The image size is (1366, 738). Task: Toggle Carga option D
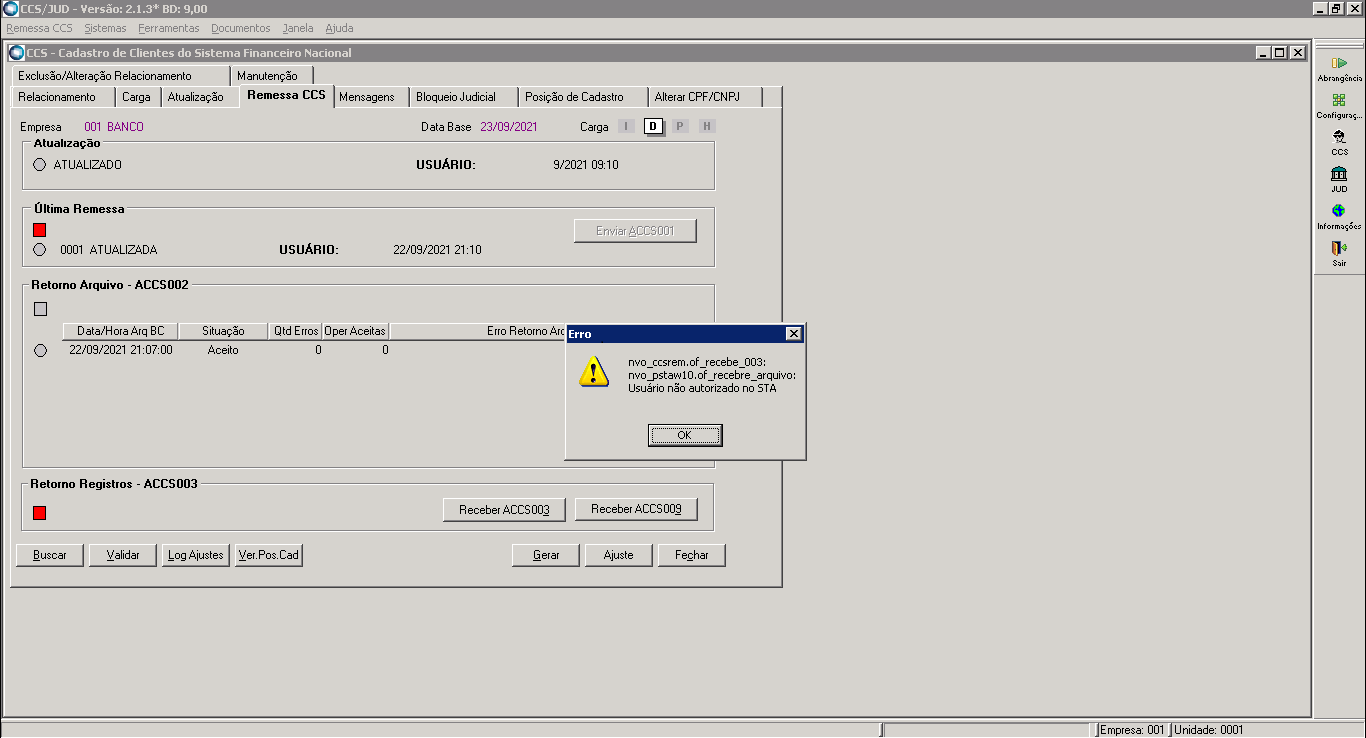653,126
